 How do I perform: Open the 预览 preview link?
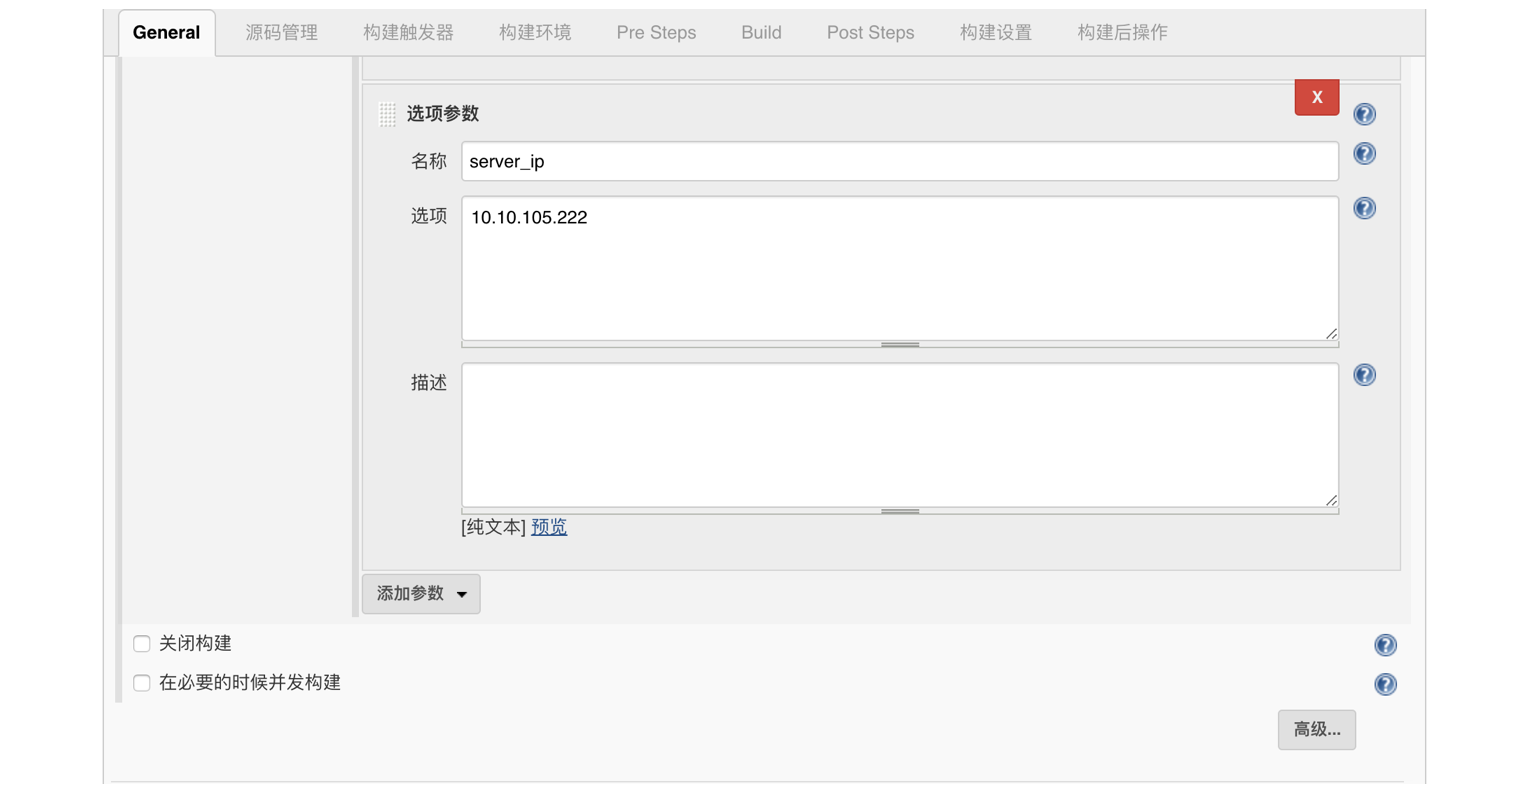click(549, 527)
